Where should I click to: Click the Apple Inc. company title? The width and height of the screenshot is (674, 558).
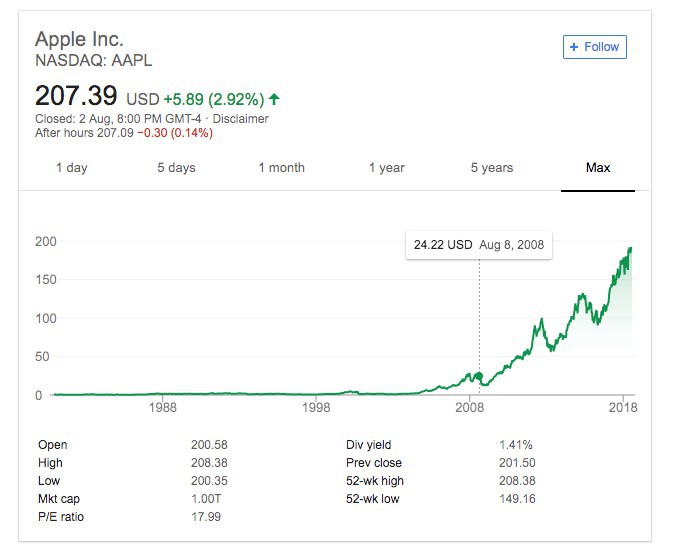coord(79,39)
